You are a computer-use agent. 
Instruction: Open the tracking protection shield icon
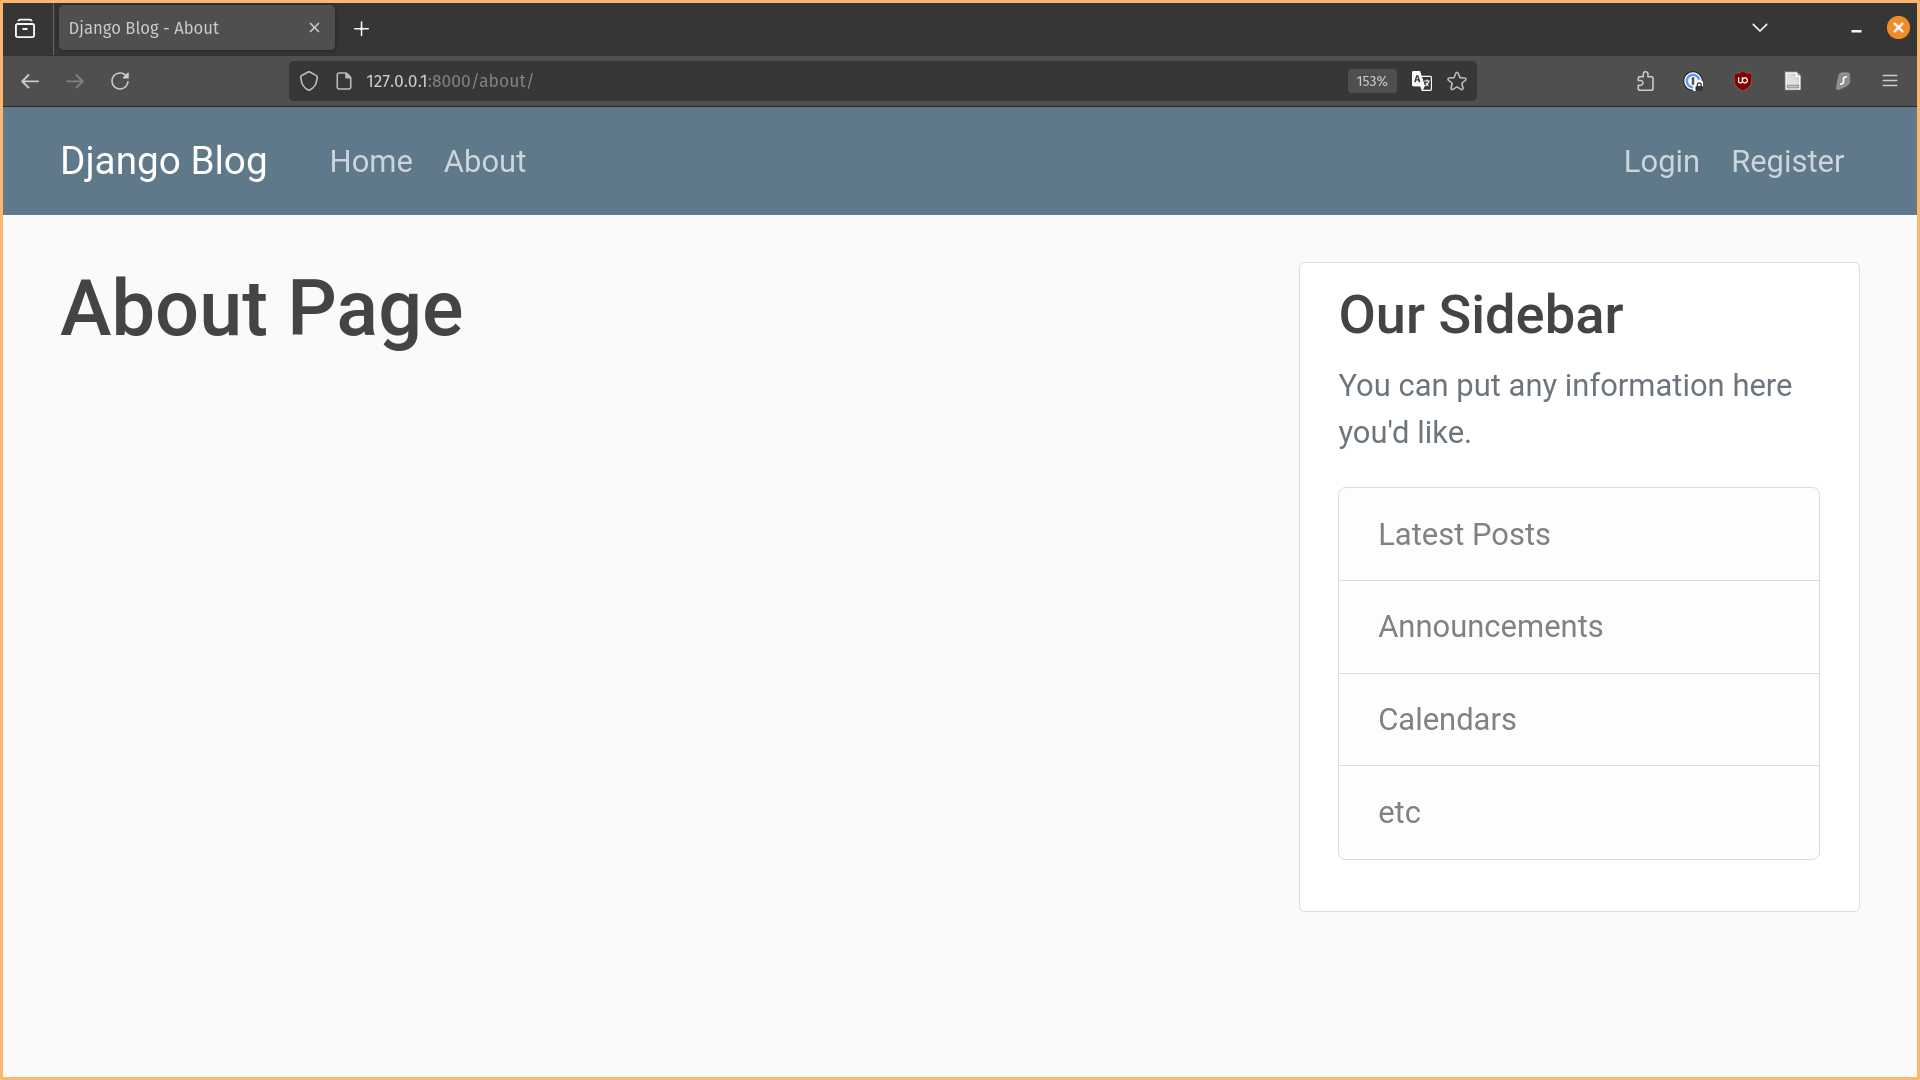click(x=309, y=81)
